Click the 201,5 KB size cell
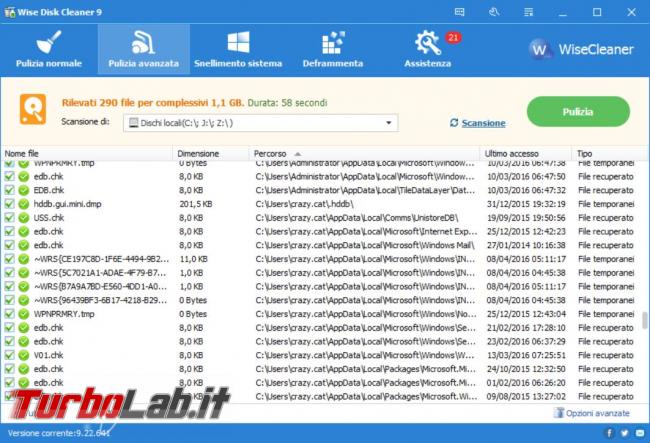The width and height of the screenshot is (650, 443). (x=196, y=204)
